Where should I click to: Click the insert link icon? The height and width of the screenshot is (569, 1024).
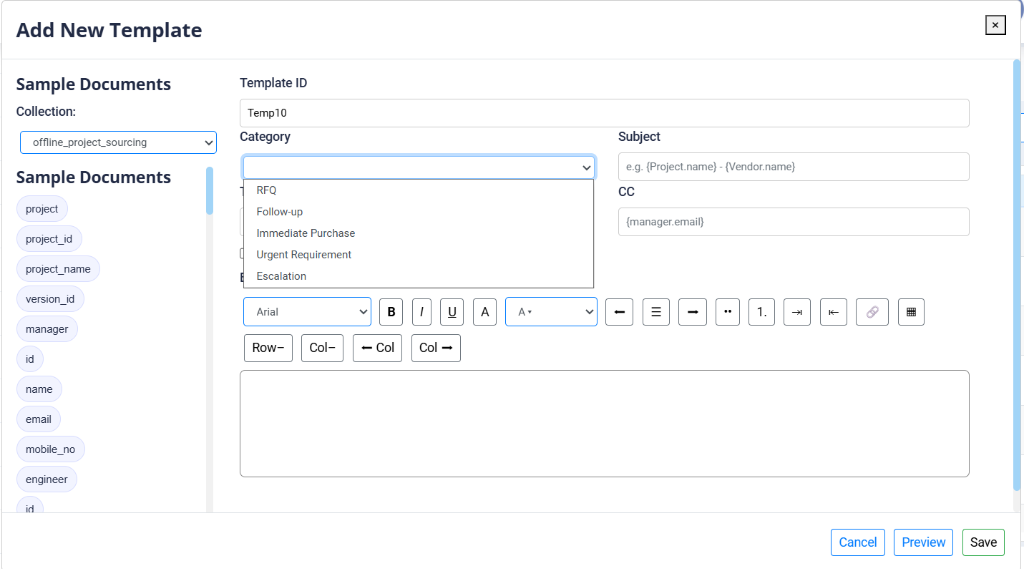(872, 312)
